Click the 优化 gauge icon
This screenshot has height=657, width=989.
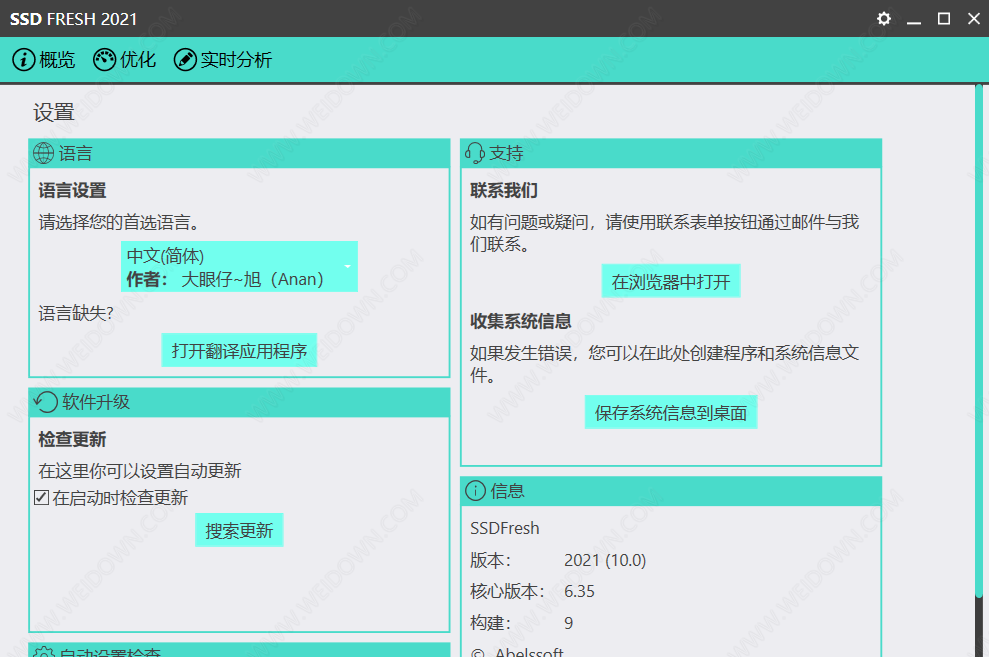[x=104, y=60]
